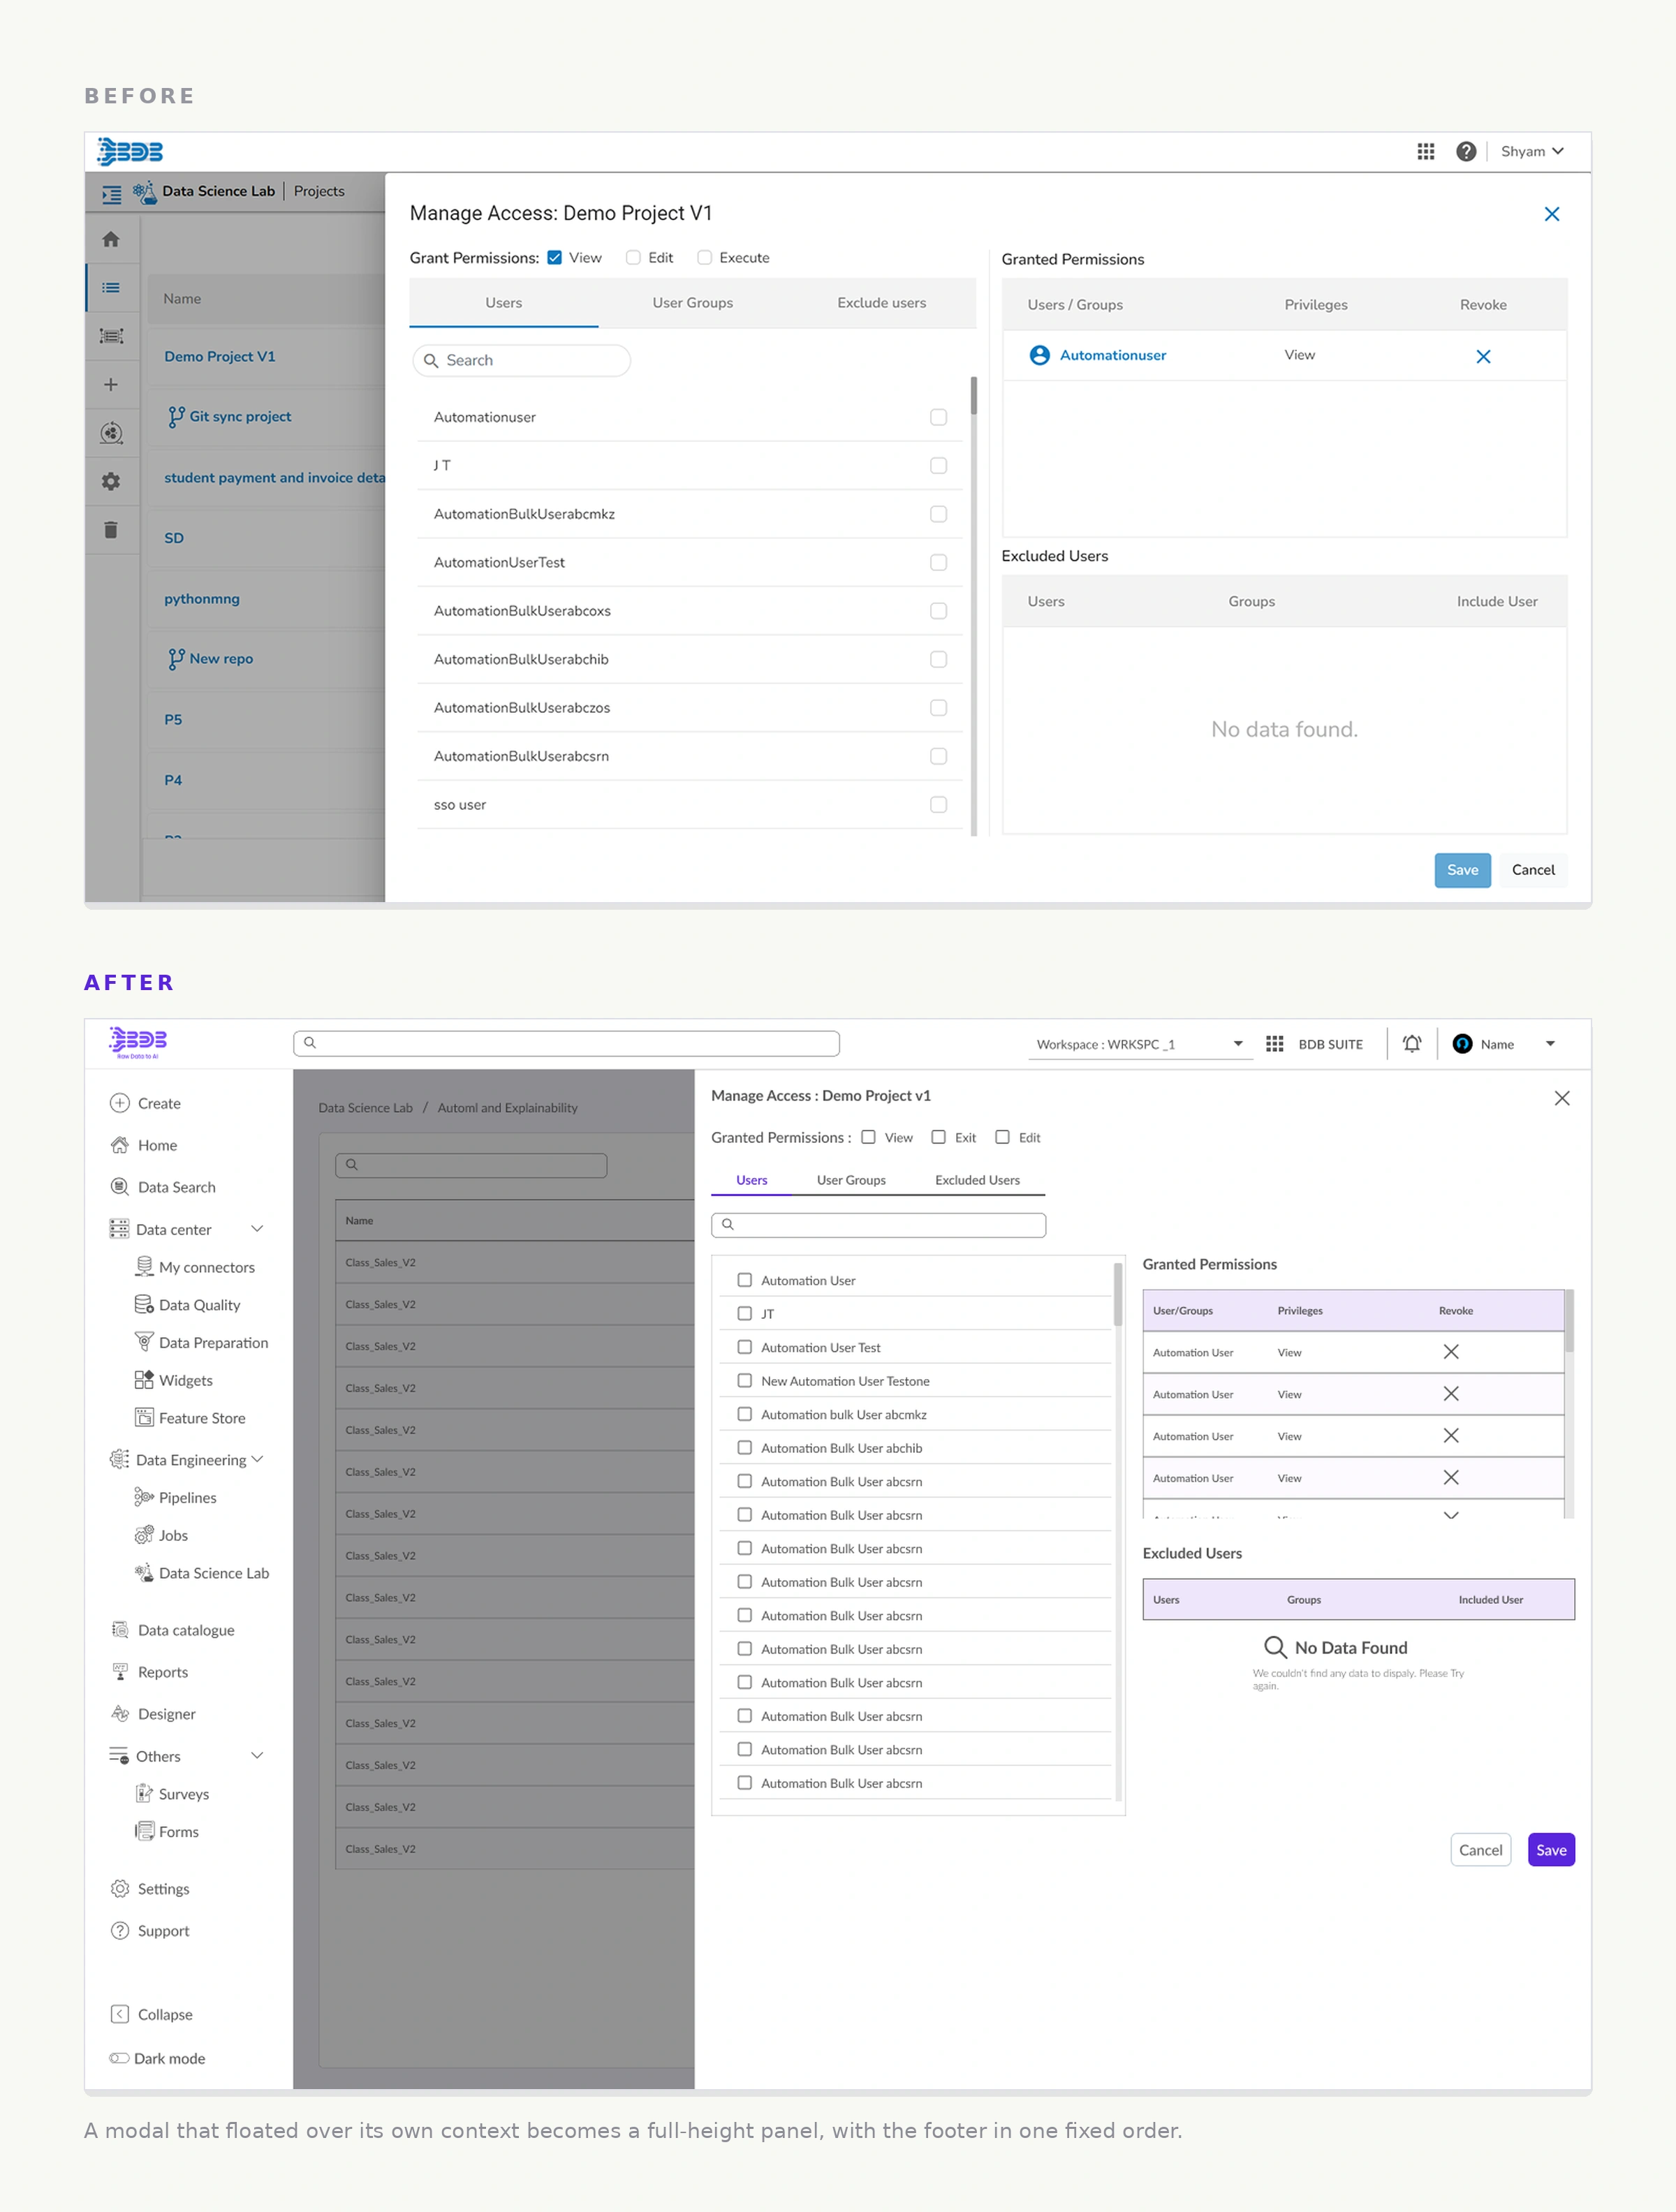Open the Demo Project V1 link in the project list
The height and width of the screenshot is (2212, 1676).
coord(220,356)
